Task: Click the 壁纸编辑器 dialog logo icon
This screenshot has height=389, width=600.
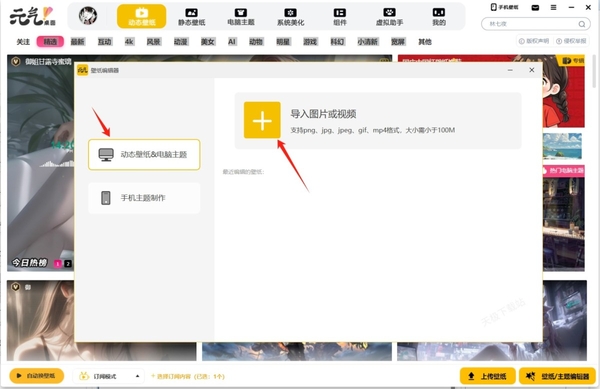Action: pos(83,70)
